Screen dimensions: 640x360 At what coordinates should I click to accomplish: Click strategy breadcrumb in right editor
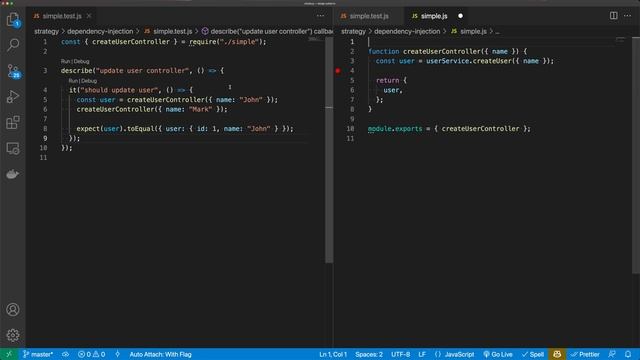(x=353, y=31)
